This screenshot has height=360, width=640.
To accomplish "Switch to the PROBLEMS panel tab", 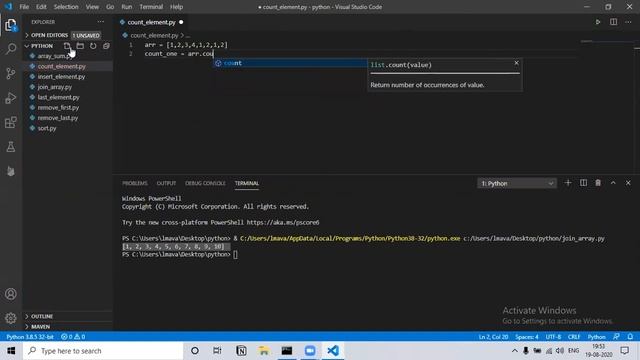I will (135, 183).
